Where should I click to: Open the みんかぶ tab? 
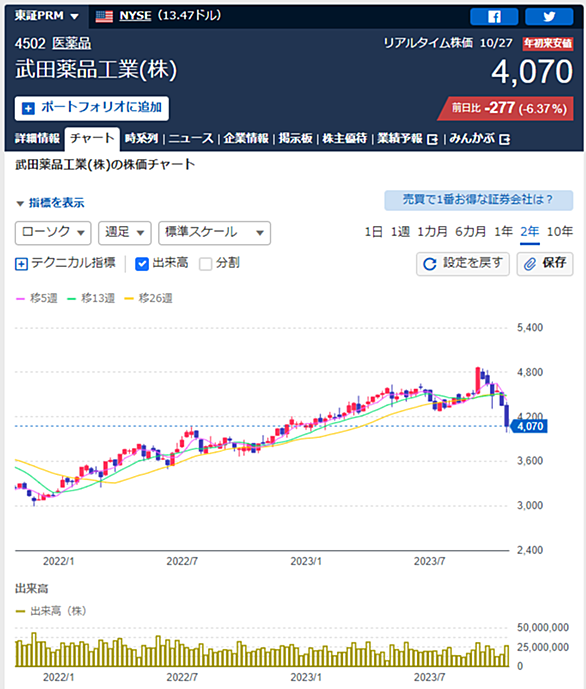472,138
